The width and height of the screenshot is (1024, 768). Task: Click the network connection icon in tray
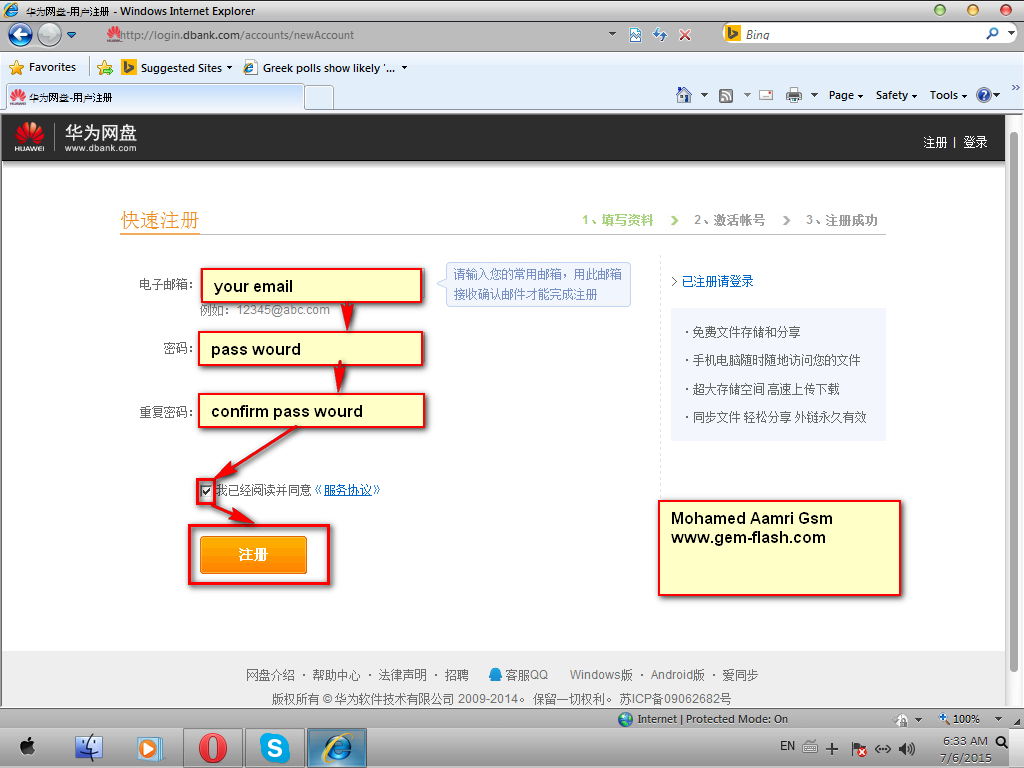882,749
